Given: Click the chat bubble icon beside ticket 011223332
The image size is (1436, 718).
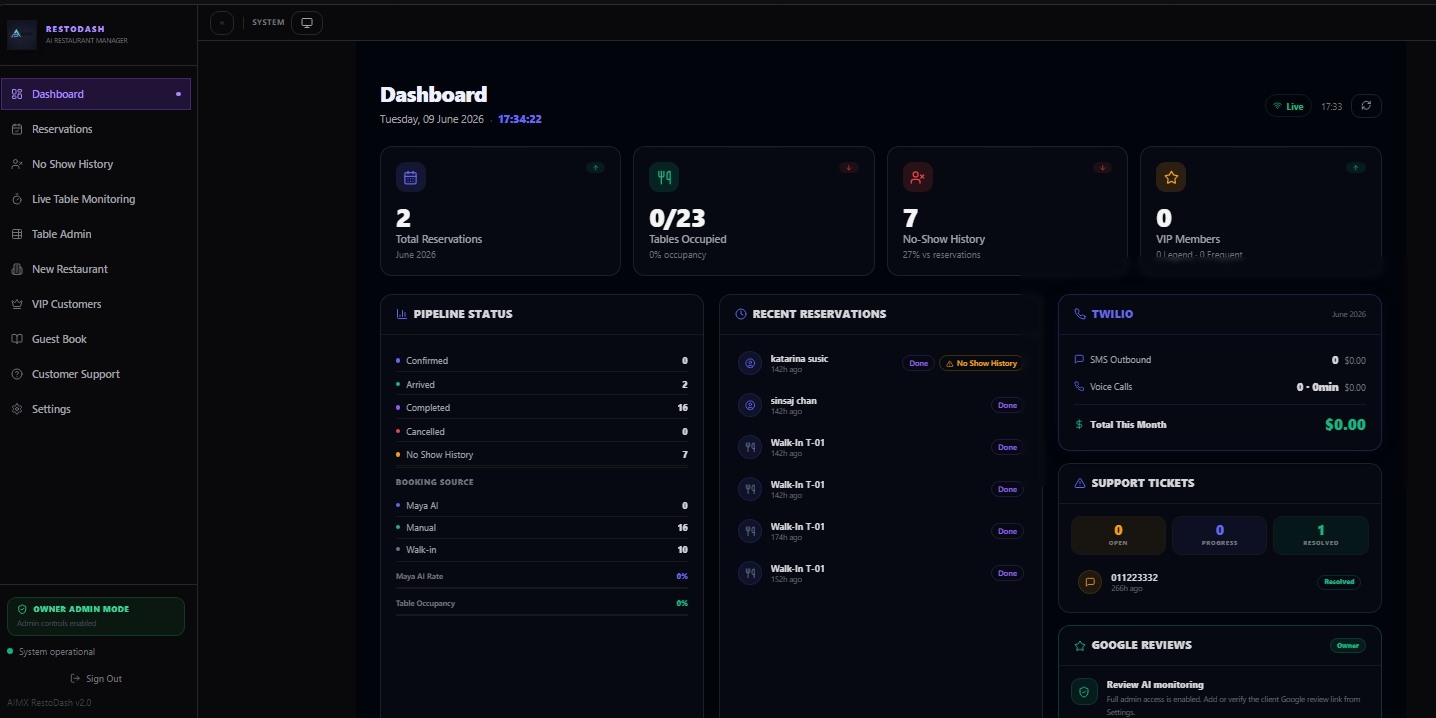Looking at the screenshot, I should (1090, 582).
